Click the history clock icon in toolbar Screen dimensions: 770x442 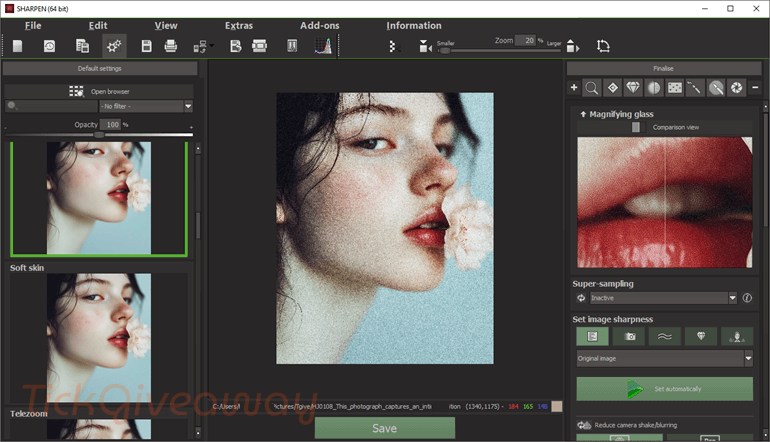click(x=50, y=46)
